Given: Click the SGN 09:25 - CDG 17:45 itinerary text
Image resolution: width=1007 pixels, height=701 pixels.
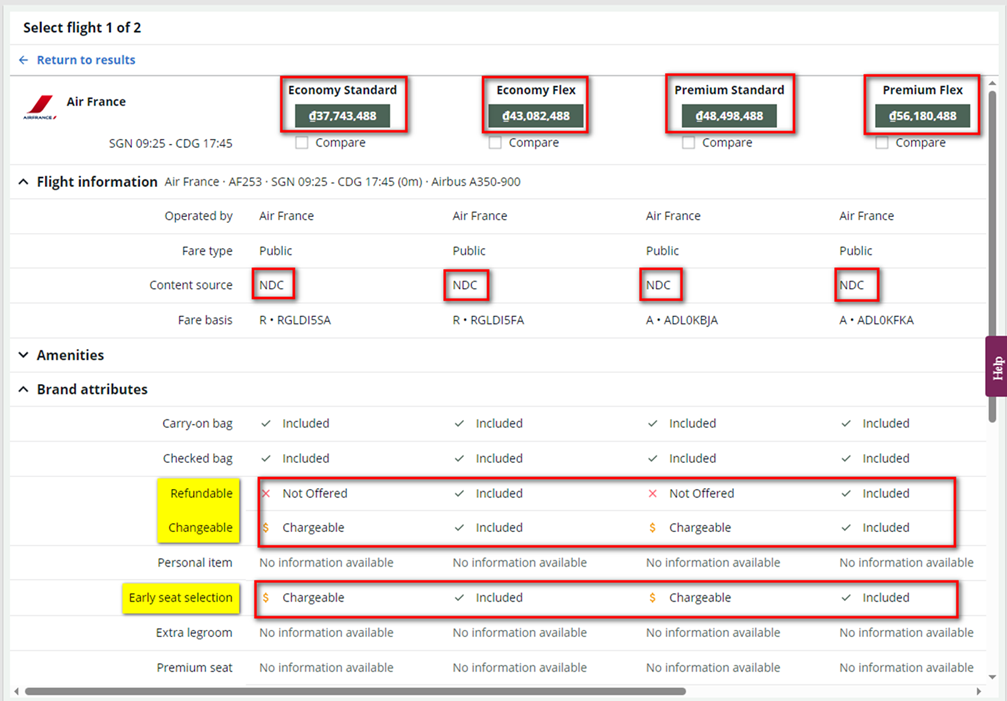Looking at the screenshot, I should (171, 144).
